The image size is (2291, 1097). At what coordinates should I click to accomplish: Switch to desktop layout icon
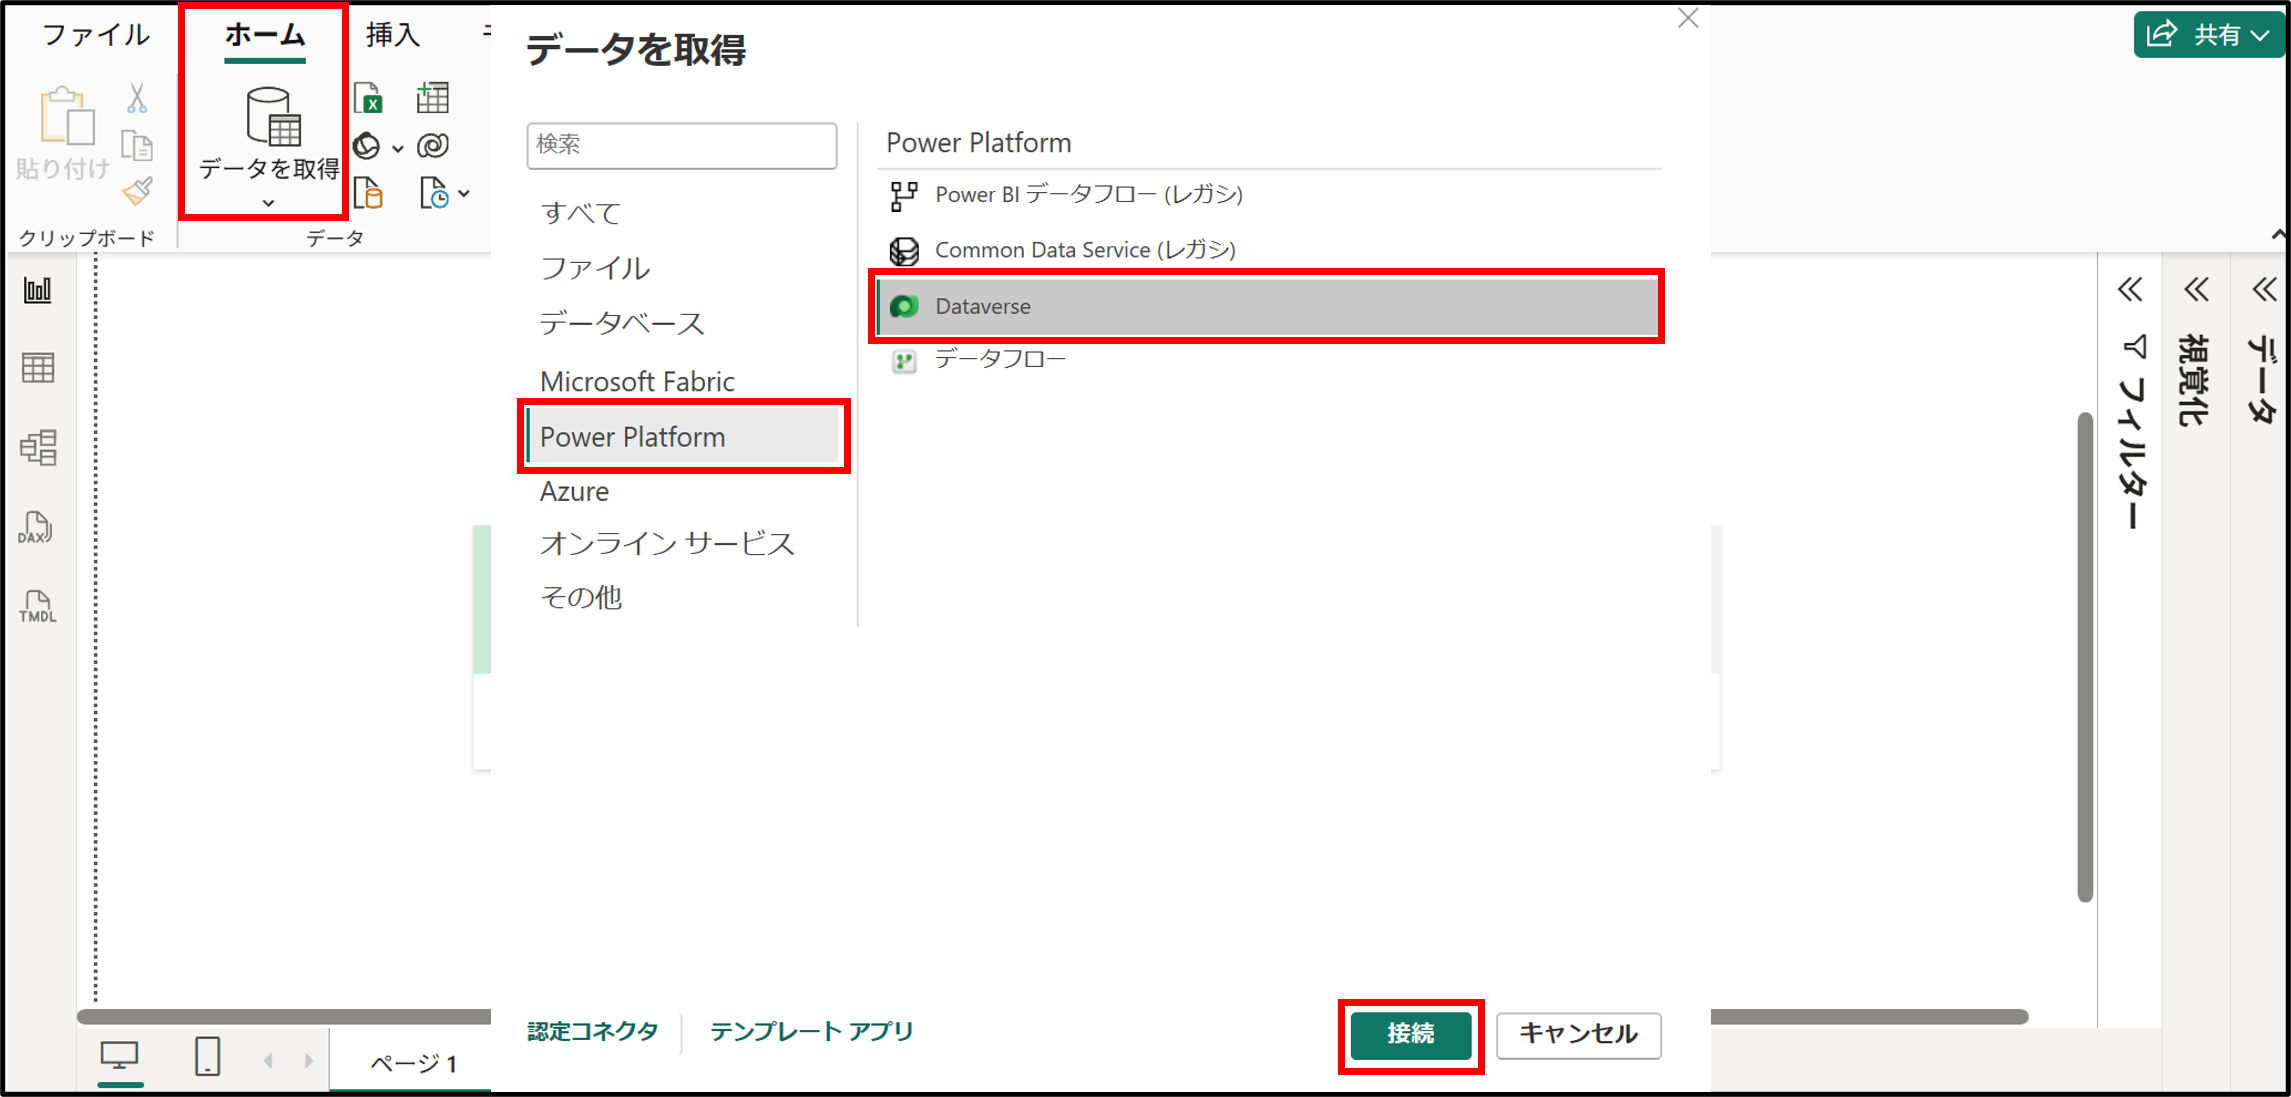(120, 1056)
